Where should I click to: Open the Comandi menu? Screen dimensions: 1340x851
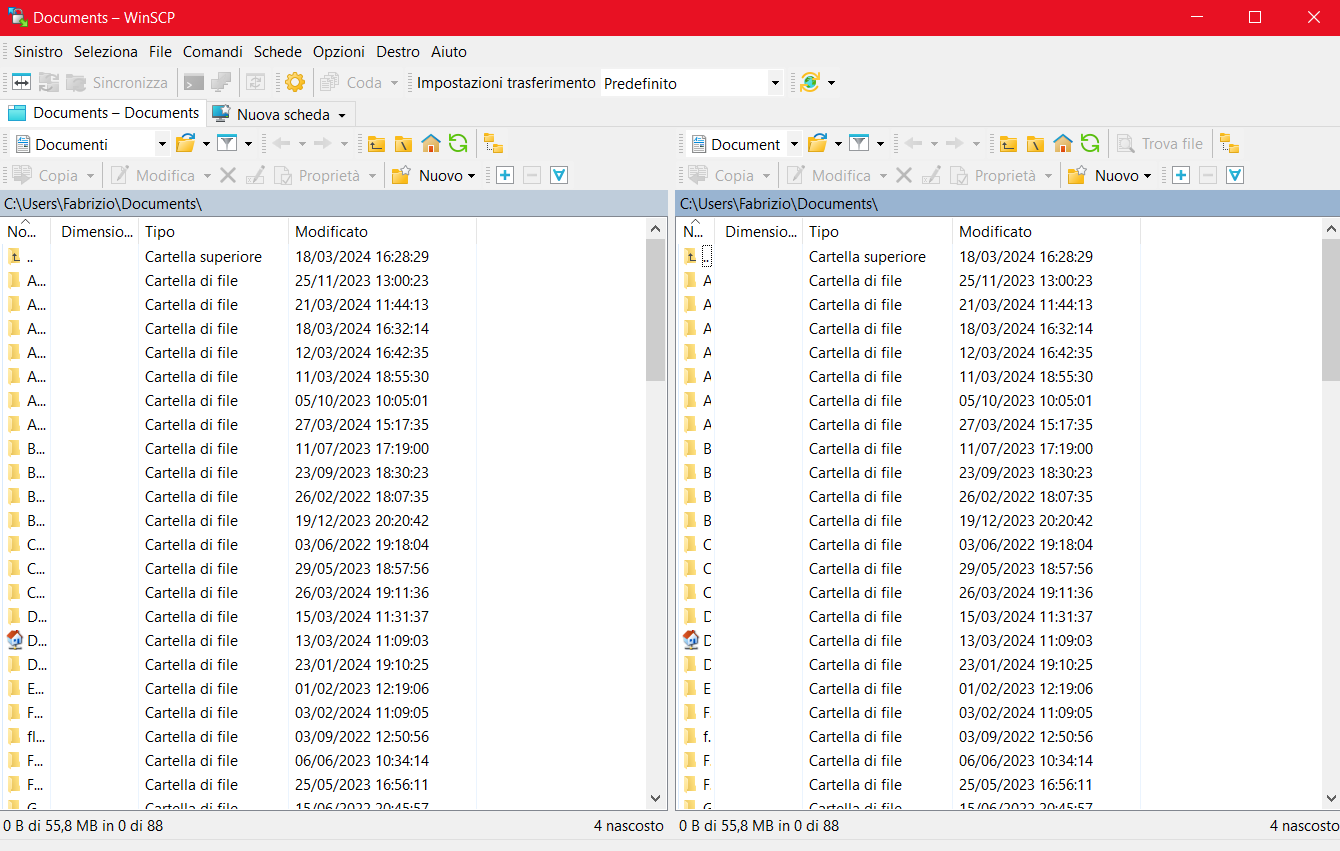coord(212,52)
